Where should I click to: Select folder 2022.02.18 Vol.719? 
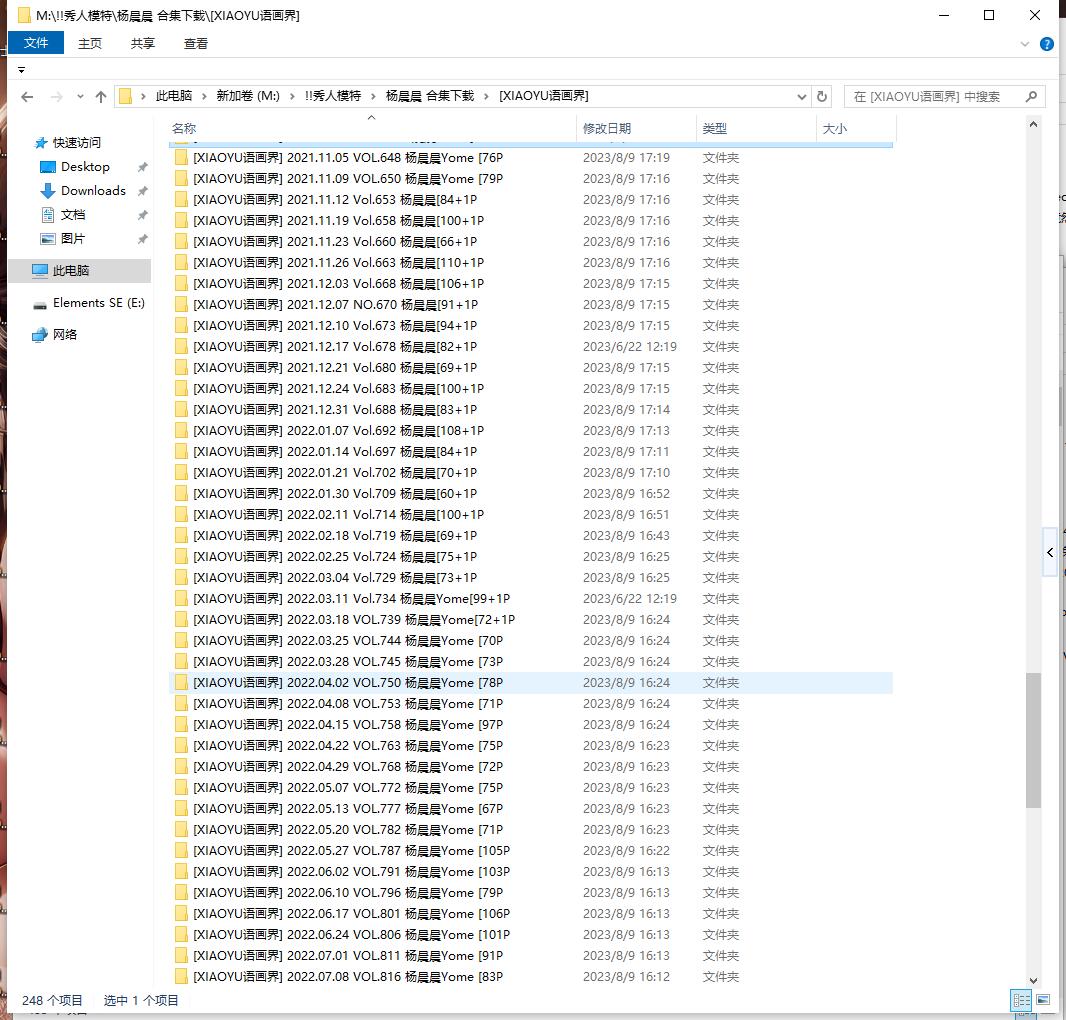click(530, 536)
